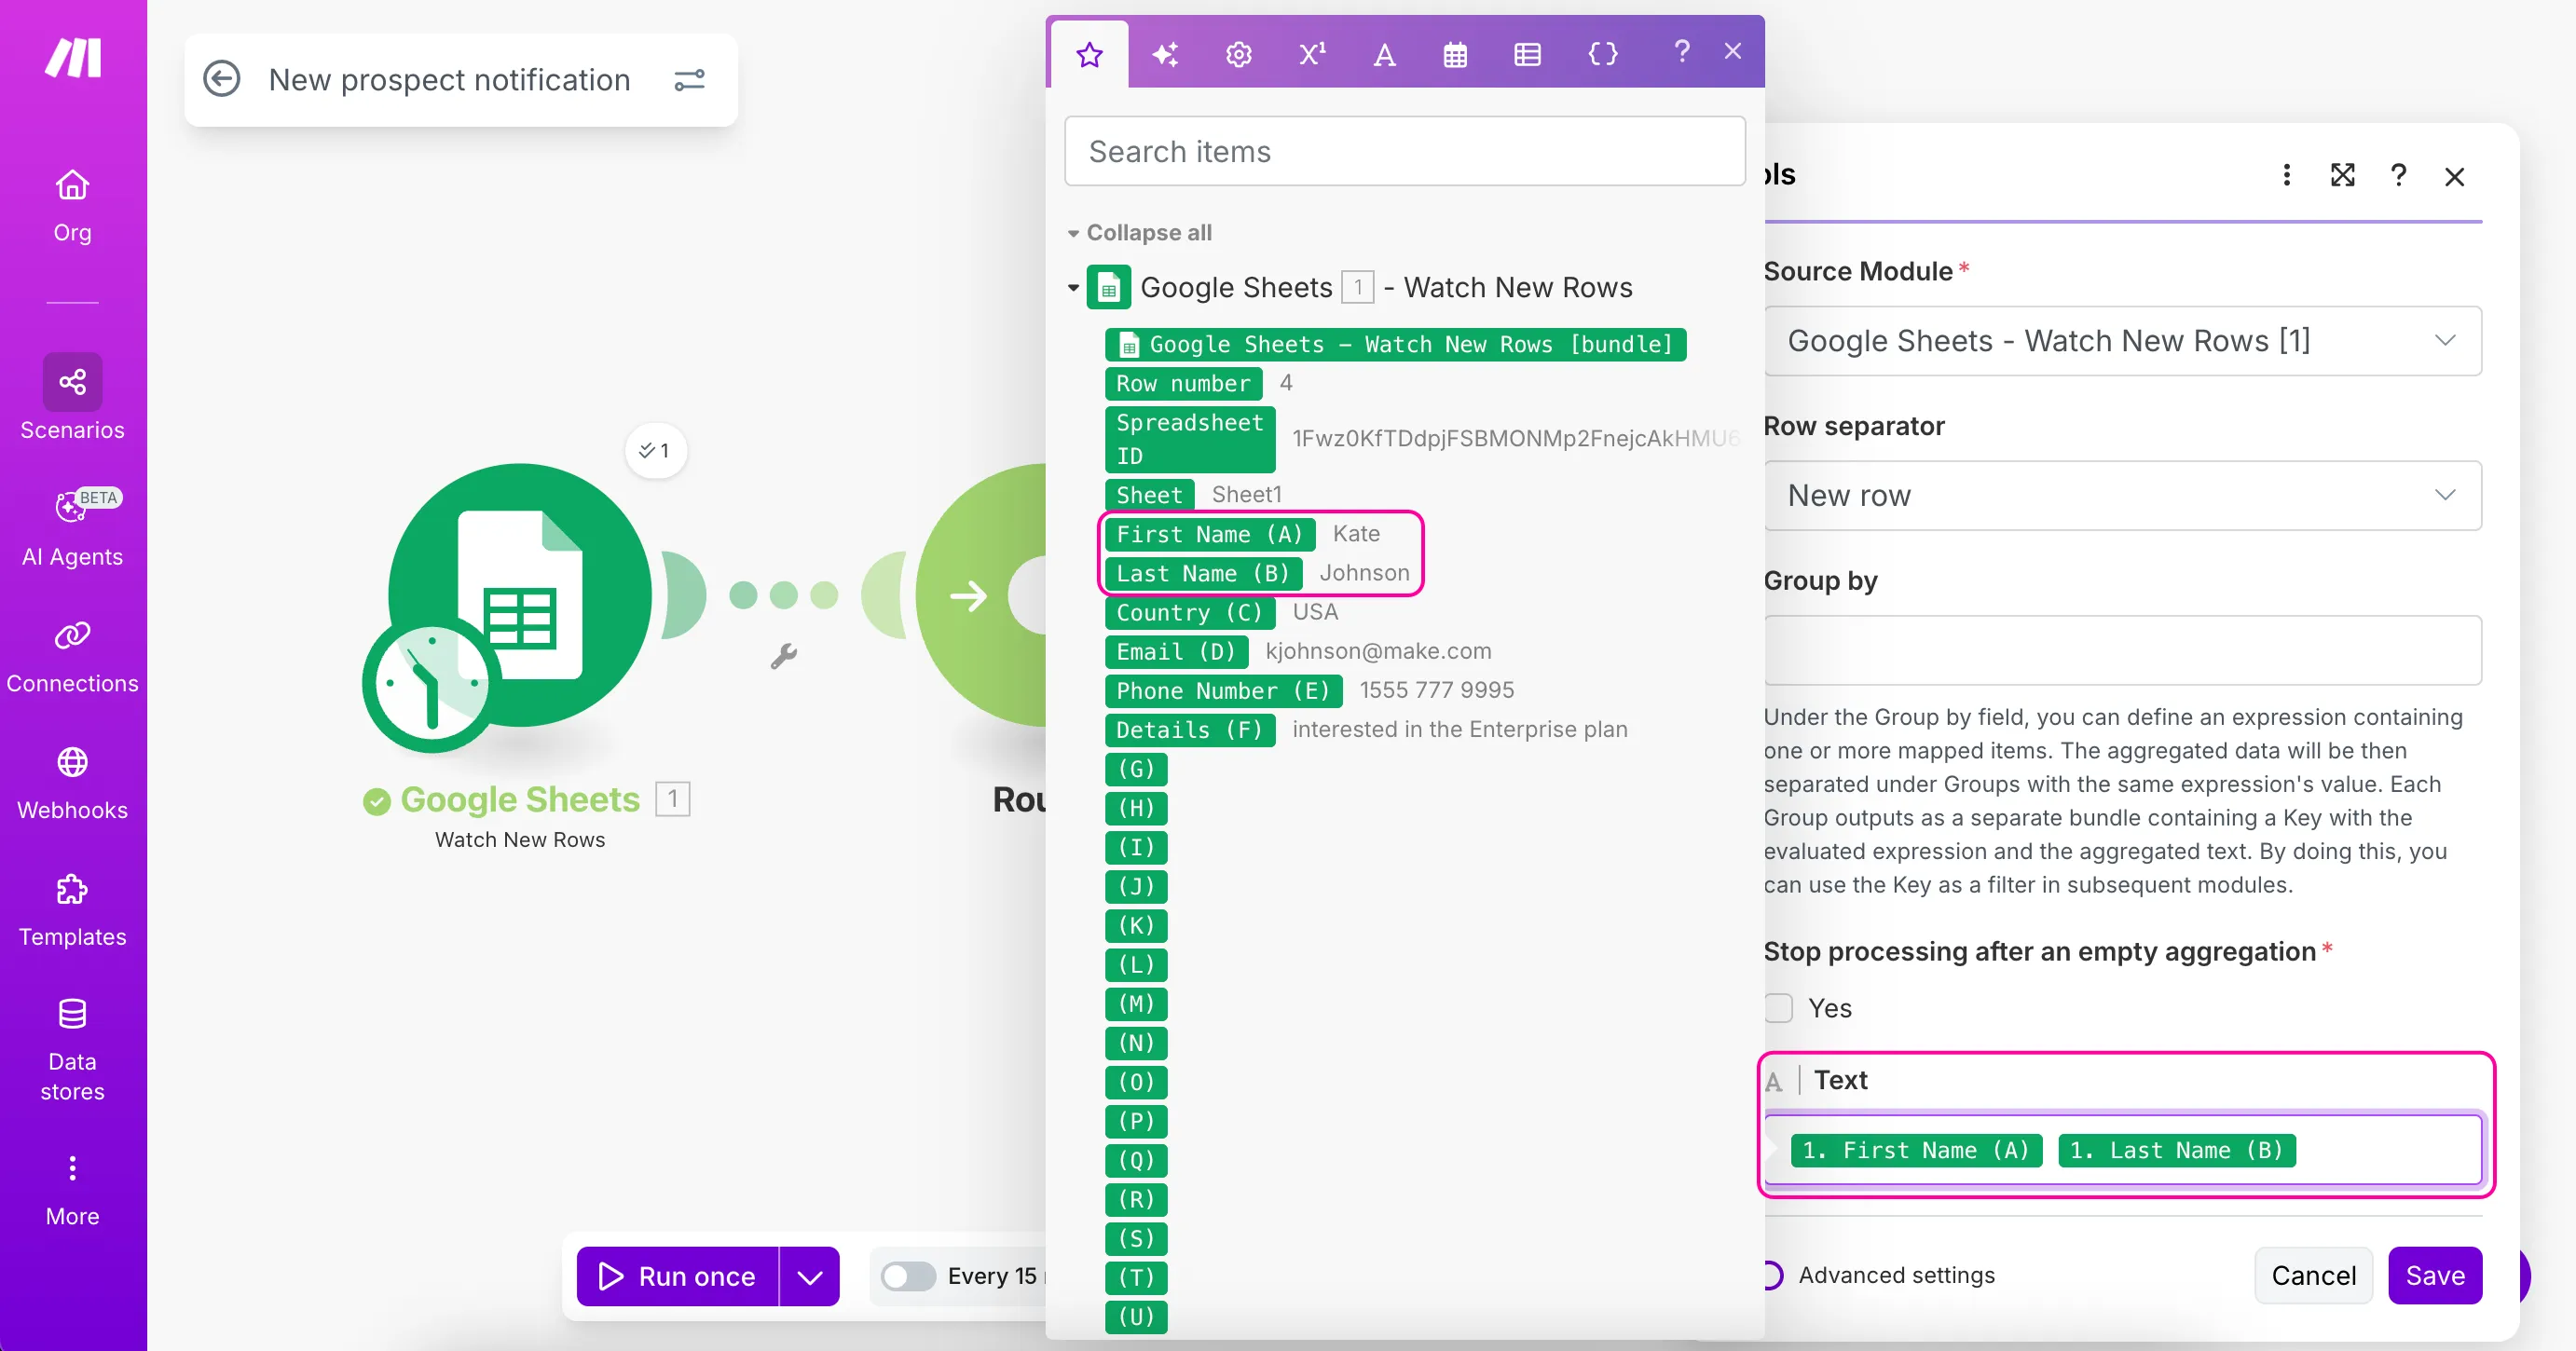Viewport: 2576px width, 1351px height.
Task: Open the module options three-dot menu
Action: [2286, 175]
